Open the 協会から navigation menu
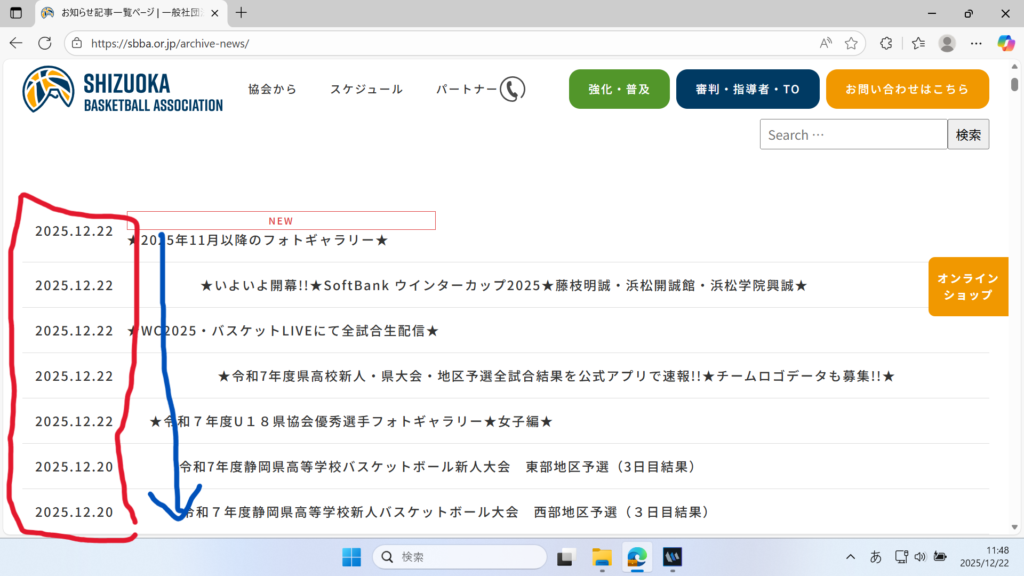This screenshot has width=1024, height=576. [x=272, y=89]
